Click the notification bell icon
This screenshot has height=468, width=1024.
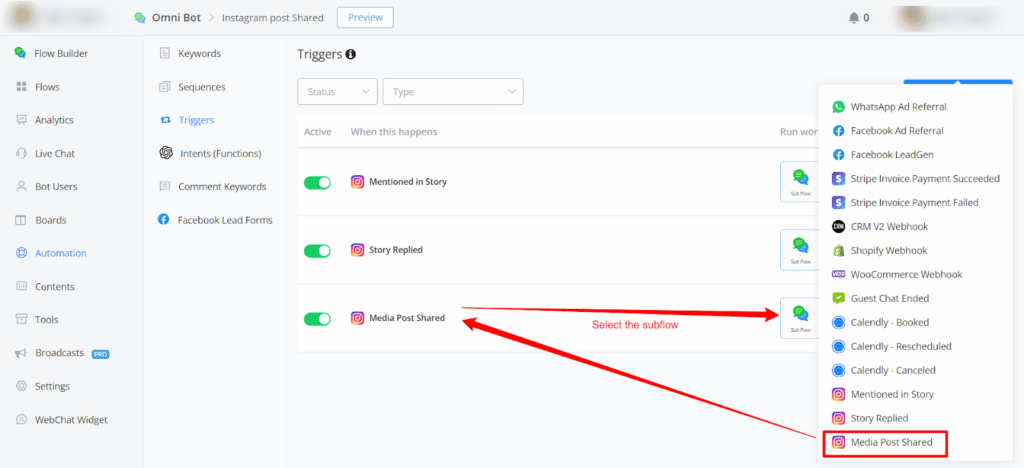point(853,17)
